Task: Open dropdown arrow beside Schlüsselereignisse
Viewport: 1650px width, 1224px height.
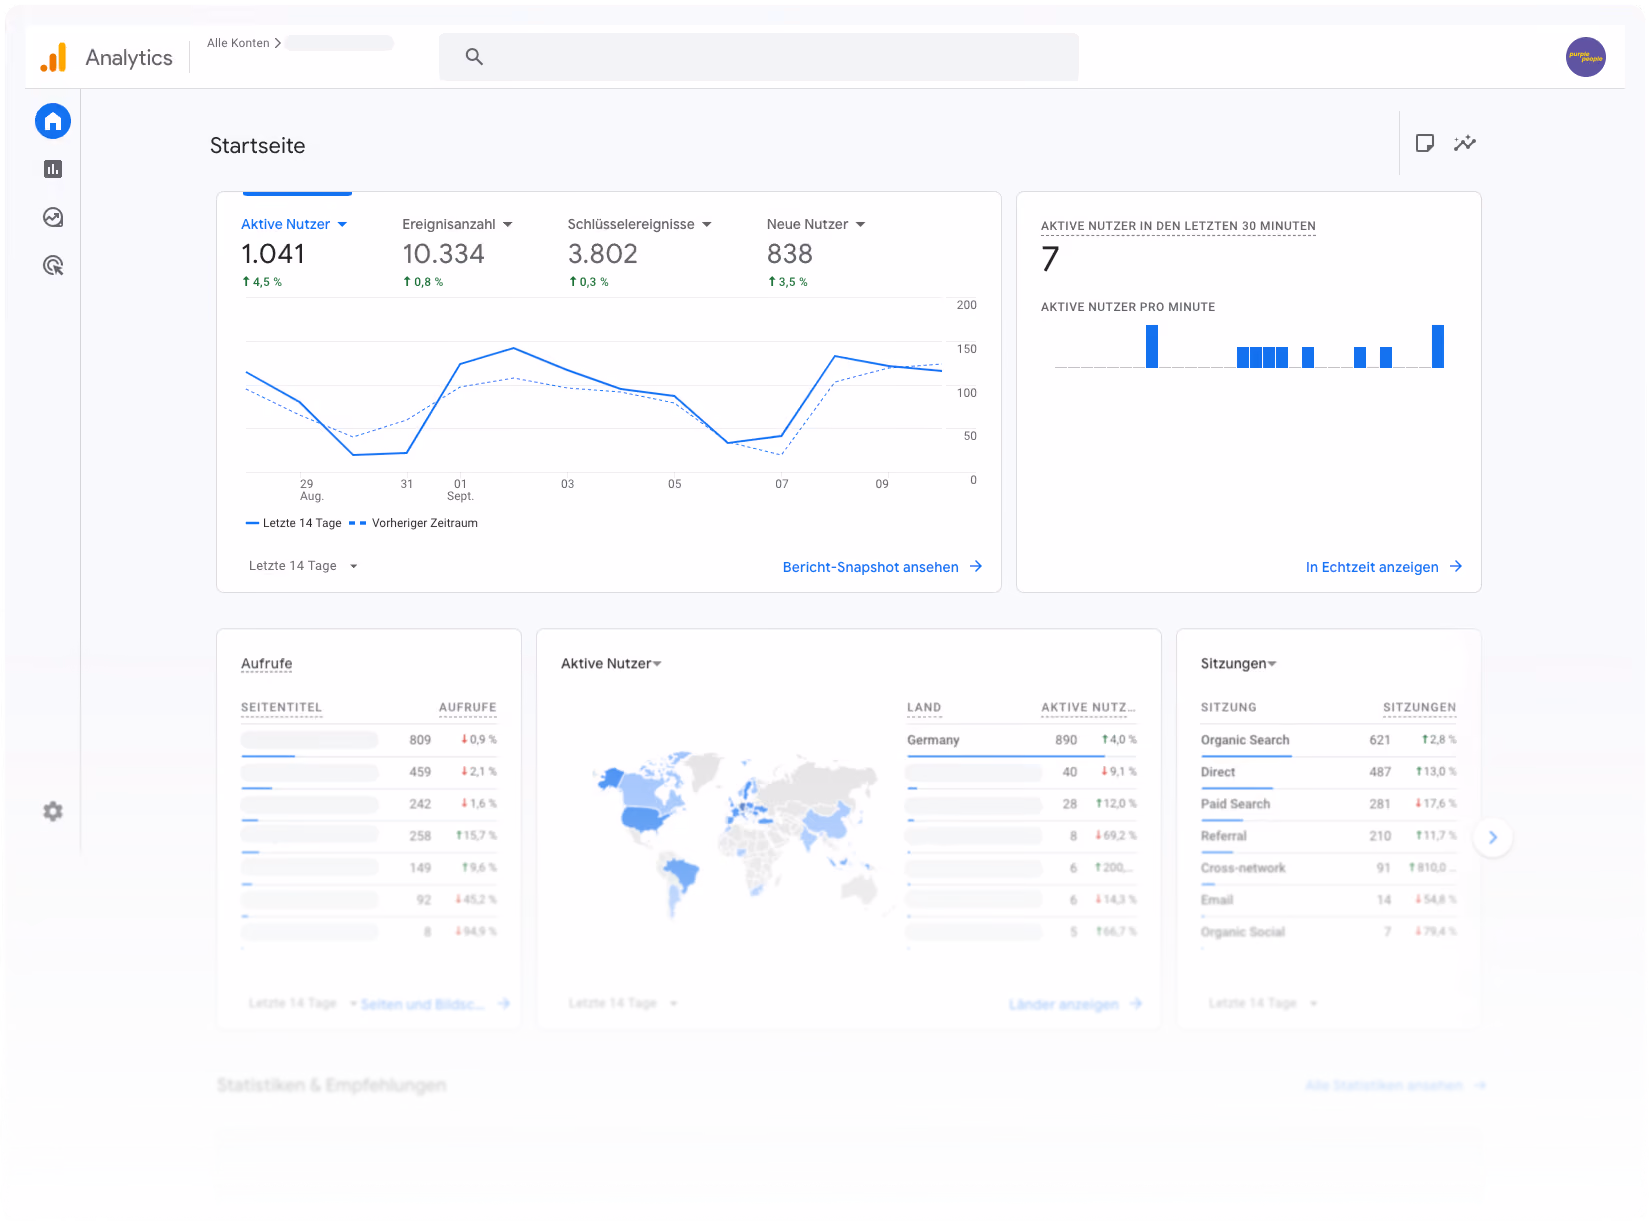Action: tap(707, 225)
